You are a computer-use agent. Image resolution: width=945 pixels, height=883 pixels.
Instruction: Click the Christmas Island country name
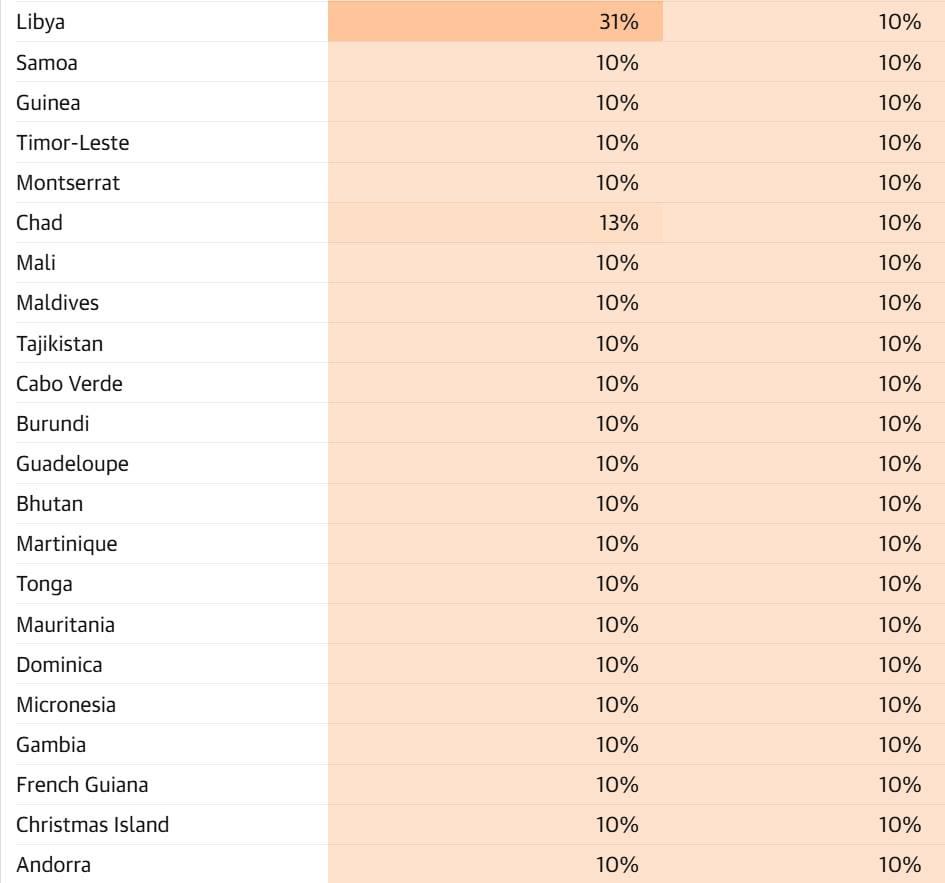pos(93,825)
